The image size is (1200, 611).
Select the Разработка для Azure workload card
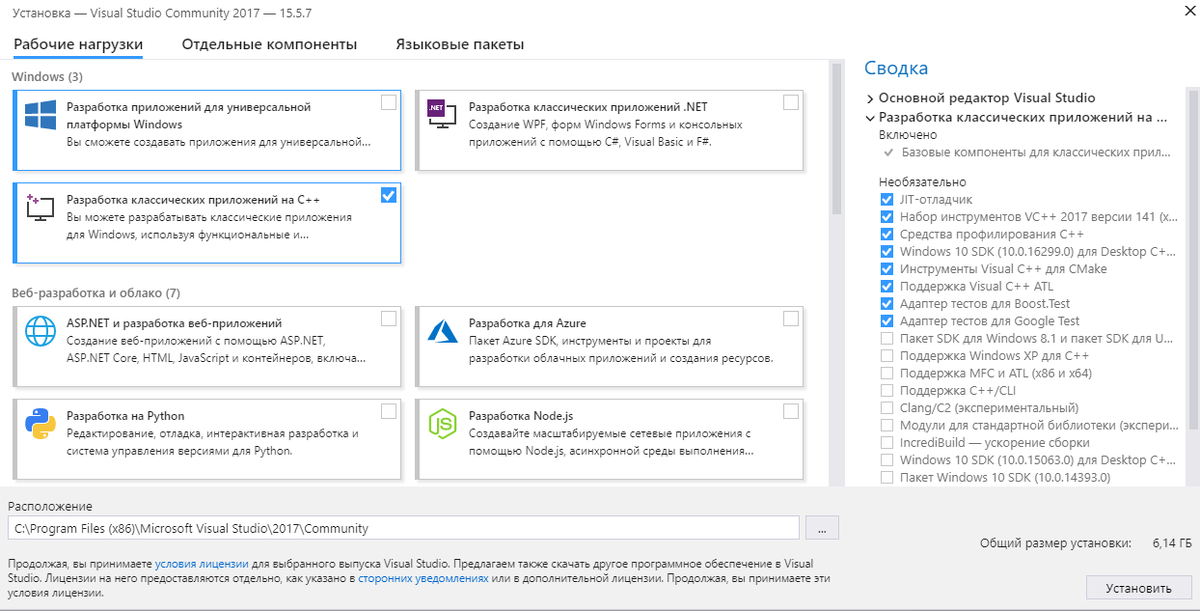[610, 346]
